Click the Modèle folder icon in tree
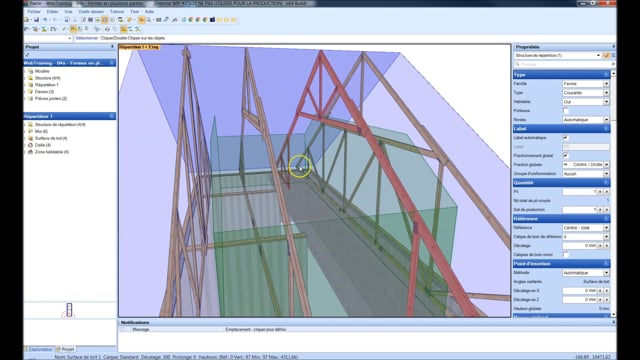The height and width of the screenshot is (360, 640). pos(31,71)
